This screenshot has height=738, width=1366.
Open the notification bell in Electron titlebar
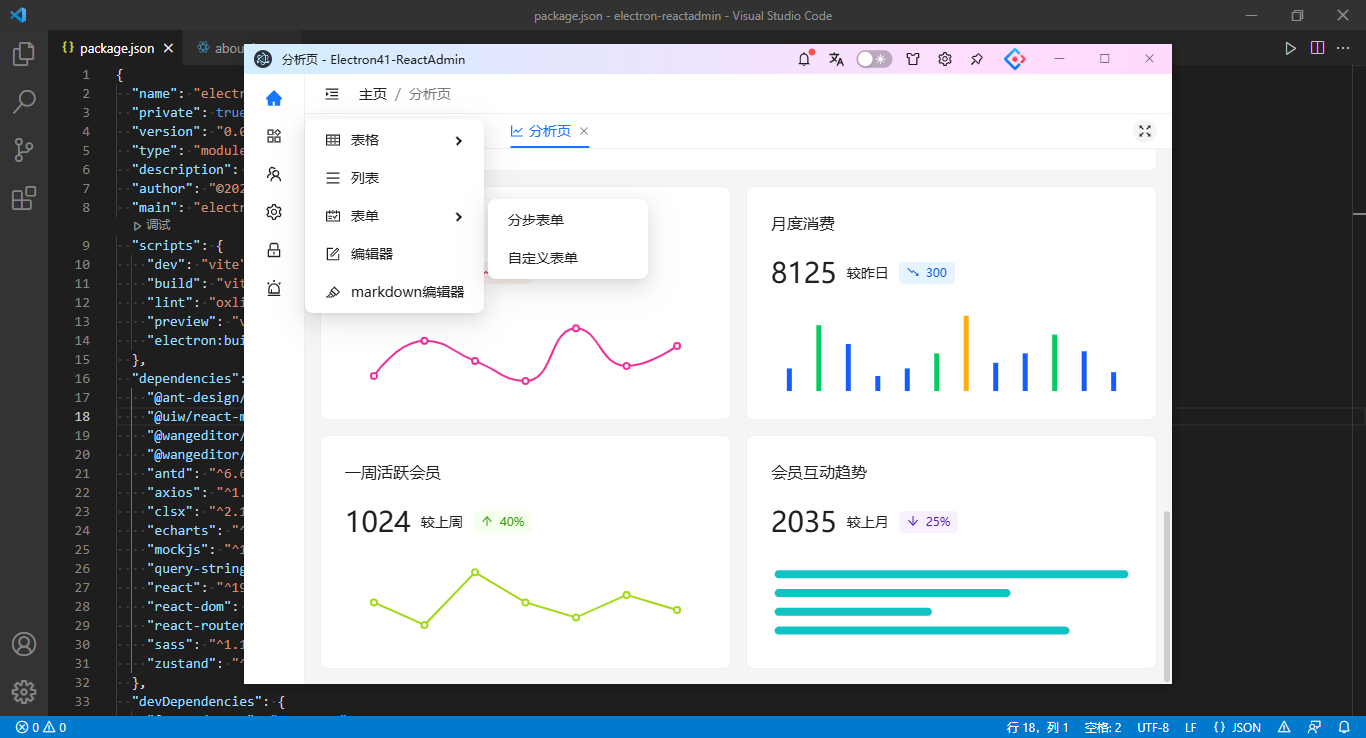click(804, 59)
